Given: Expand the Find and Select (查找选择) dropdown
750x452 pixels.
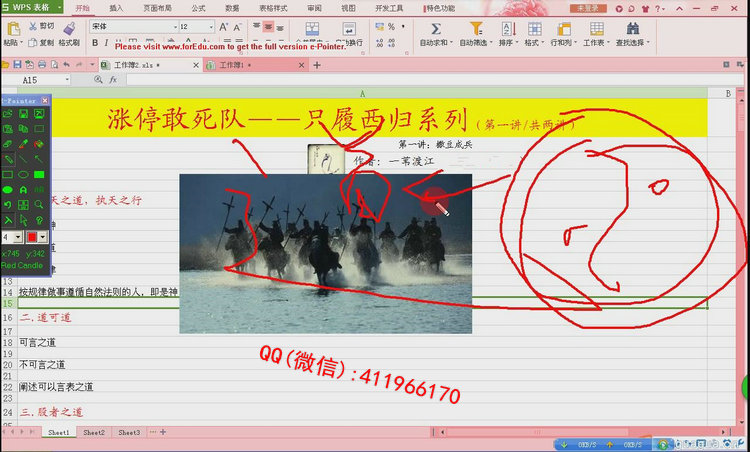Looking at the screenshot, I should pos(649,43).
